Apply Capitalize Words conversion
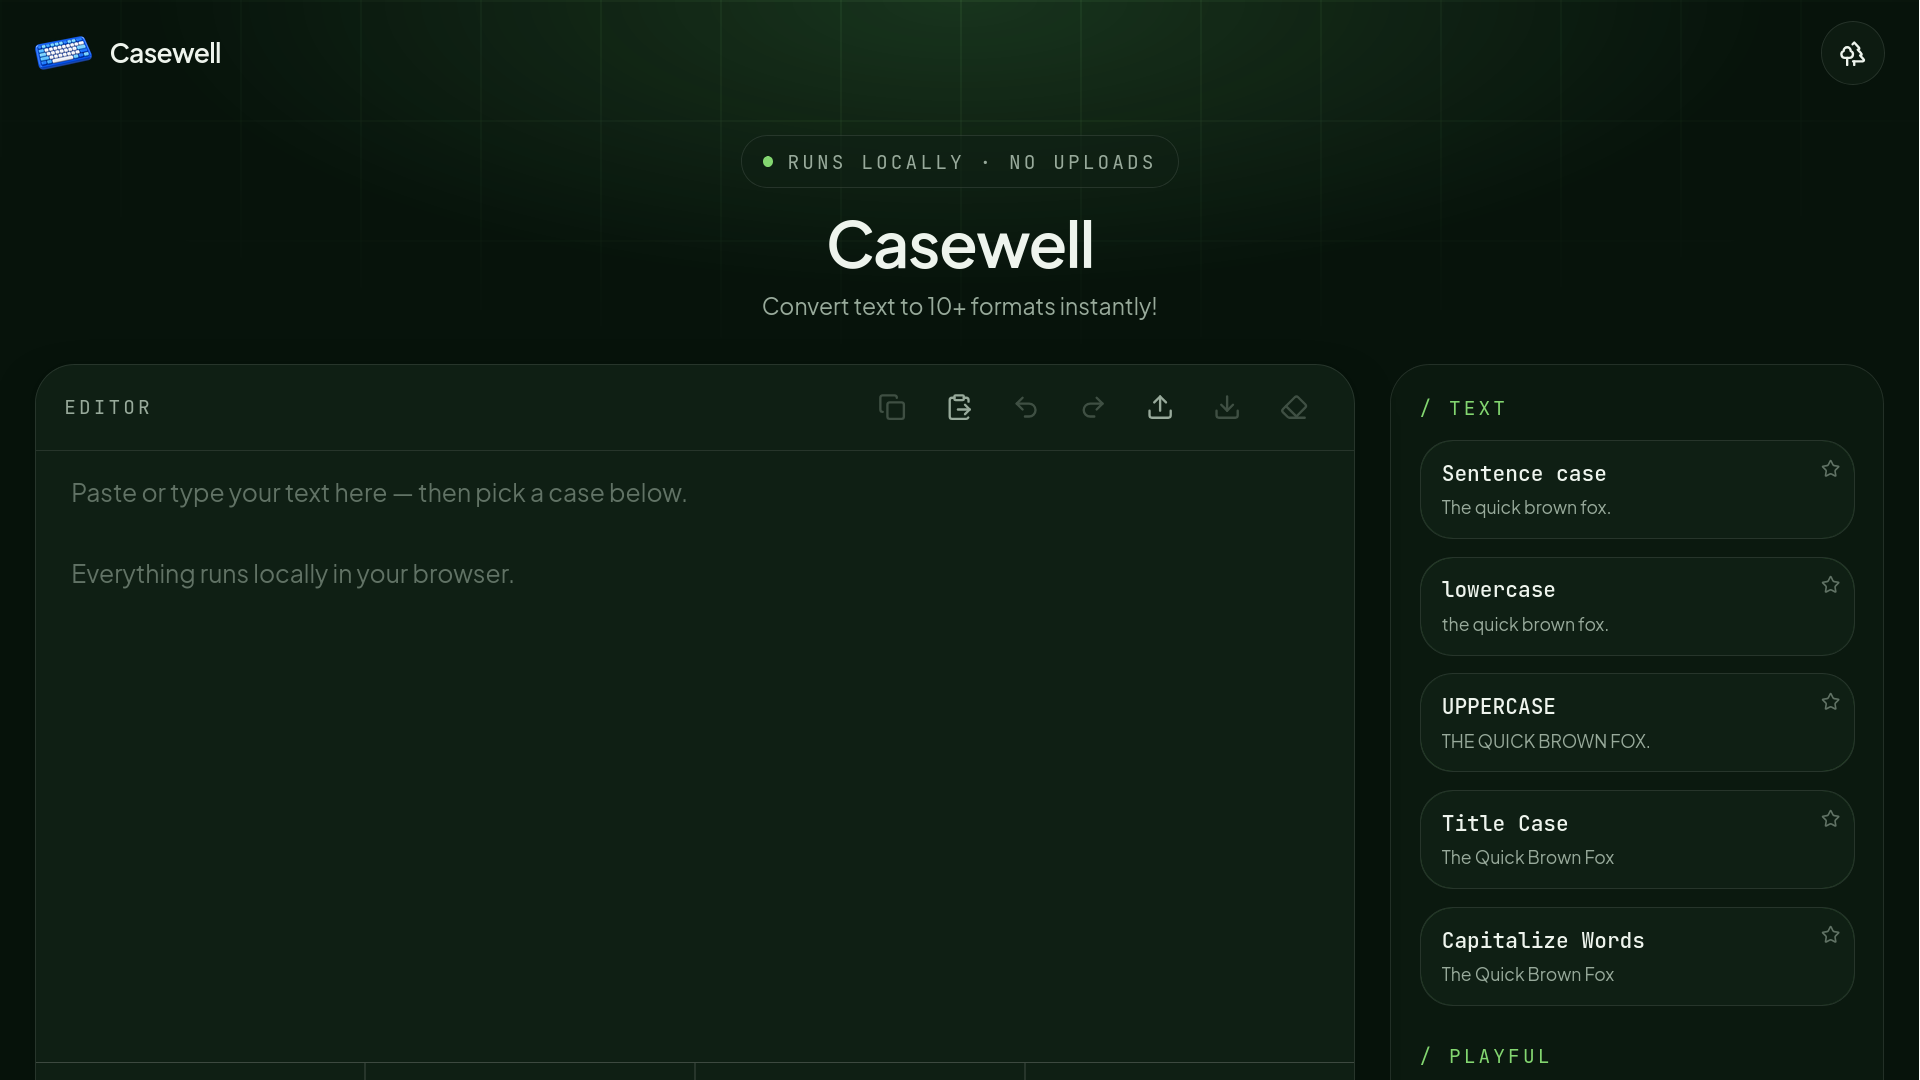 pyautogui.click(x=1637, y=956)
